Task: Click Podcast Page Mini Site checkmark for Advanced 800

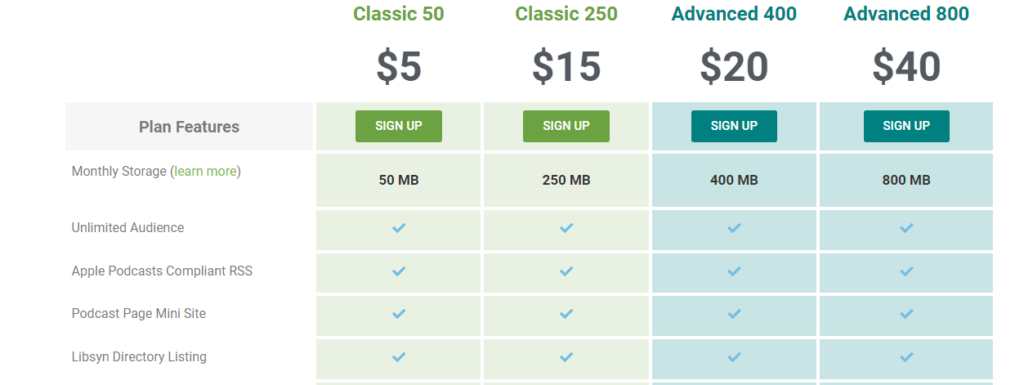Action: (906, 314)
